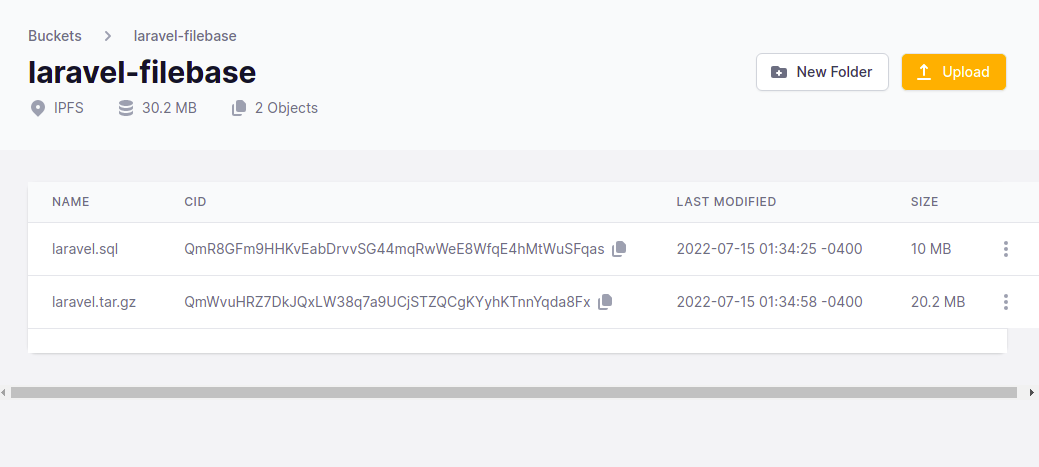Copy the CID of laravel.sql
Screen dimensions: 1039x467
click(x=619, y=249)
